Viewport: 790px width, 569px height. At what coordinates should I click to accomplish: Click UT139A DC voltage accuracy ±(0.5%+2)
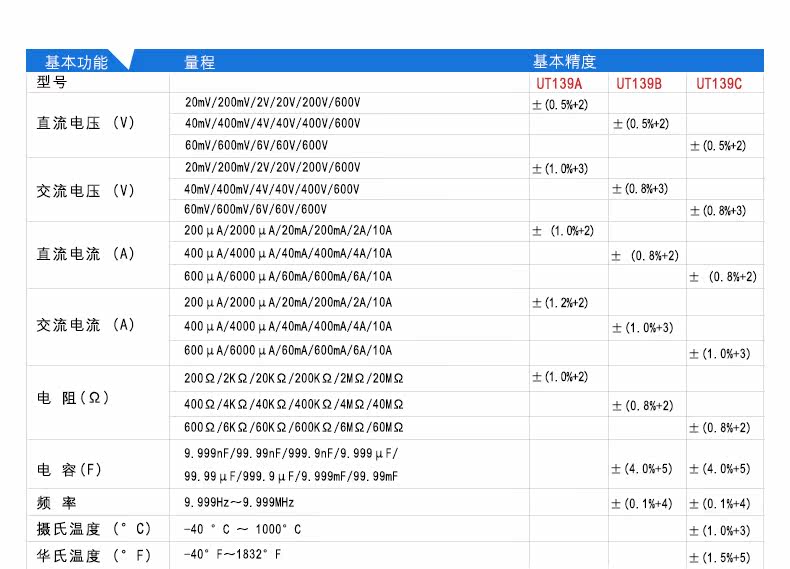tap(560, 105)
